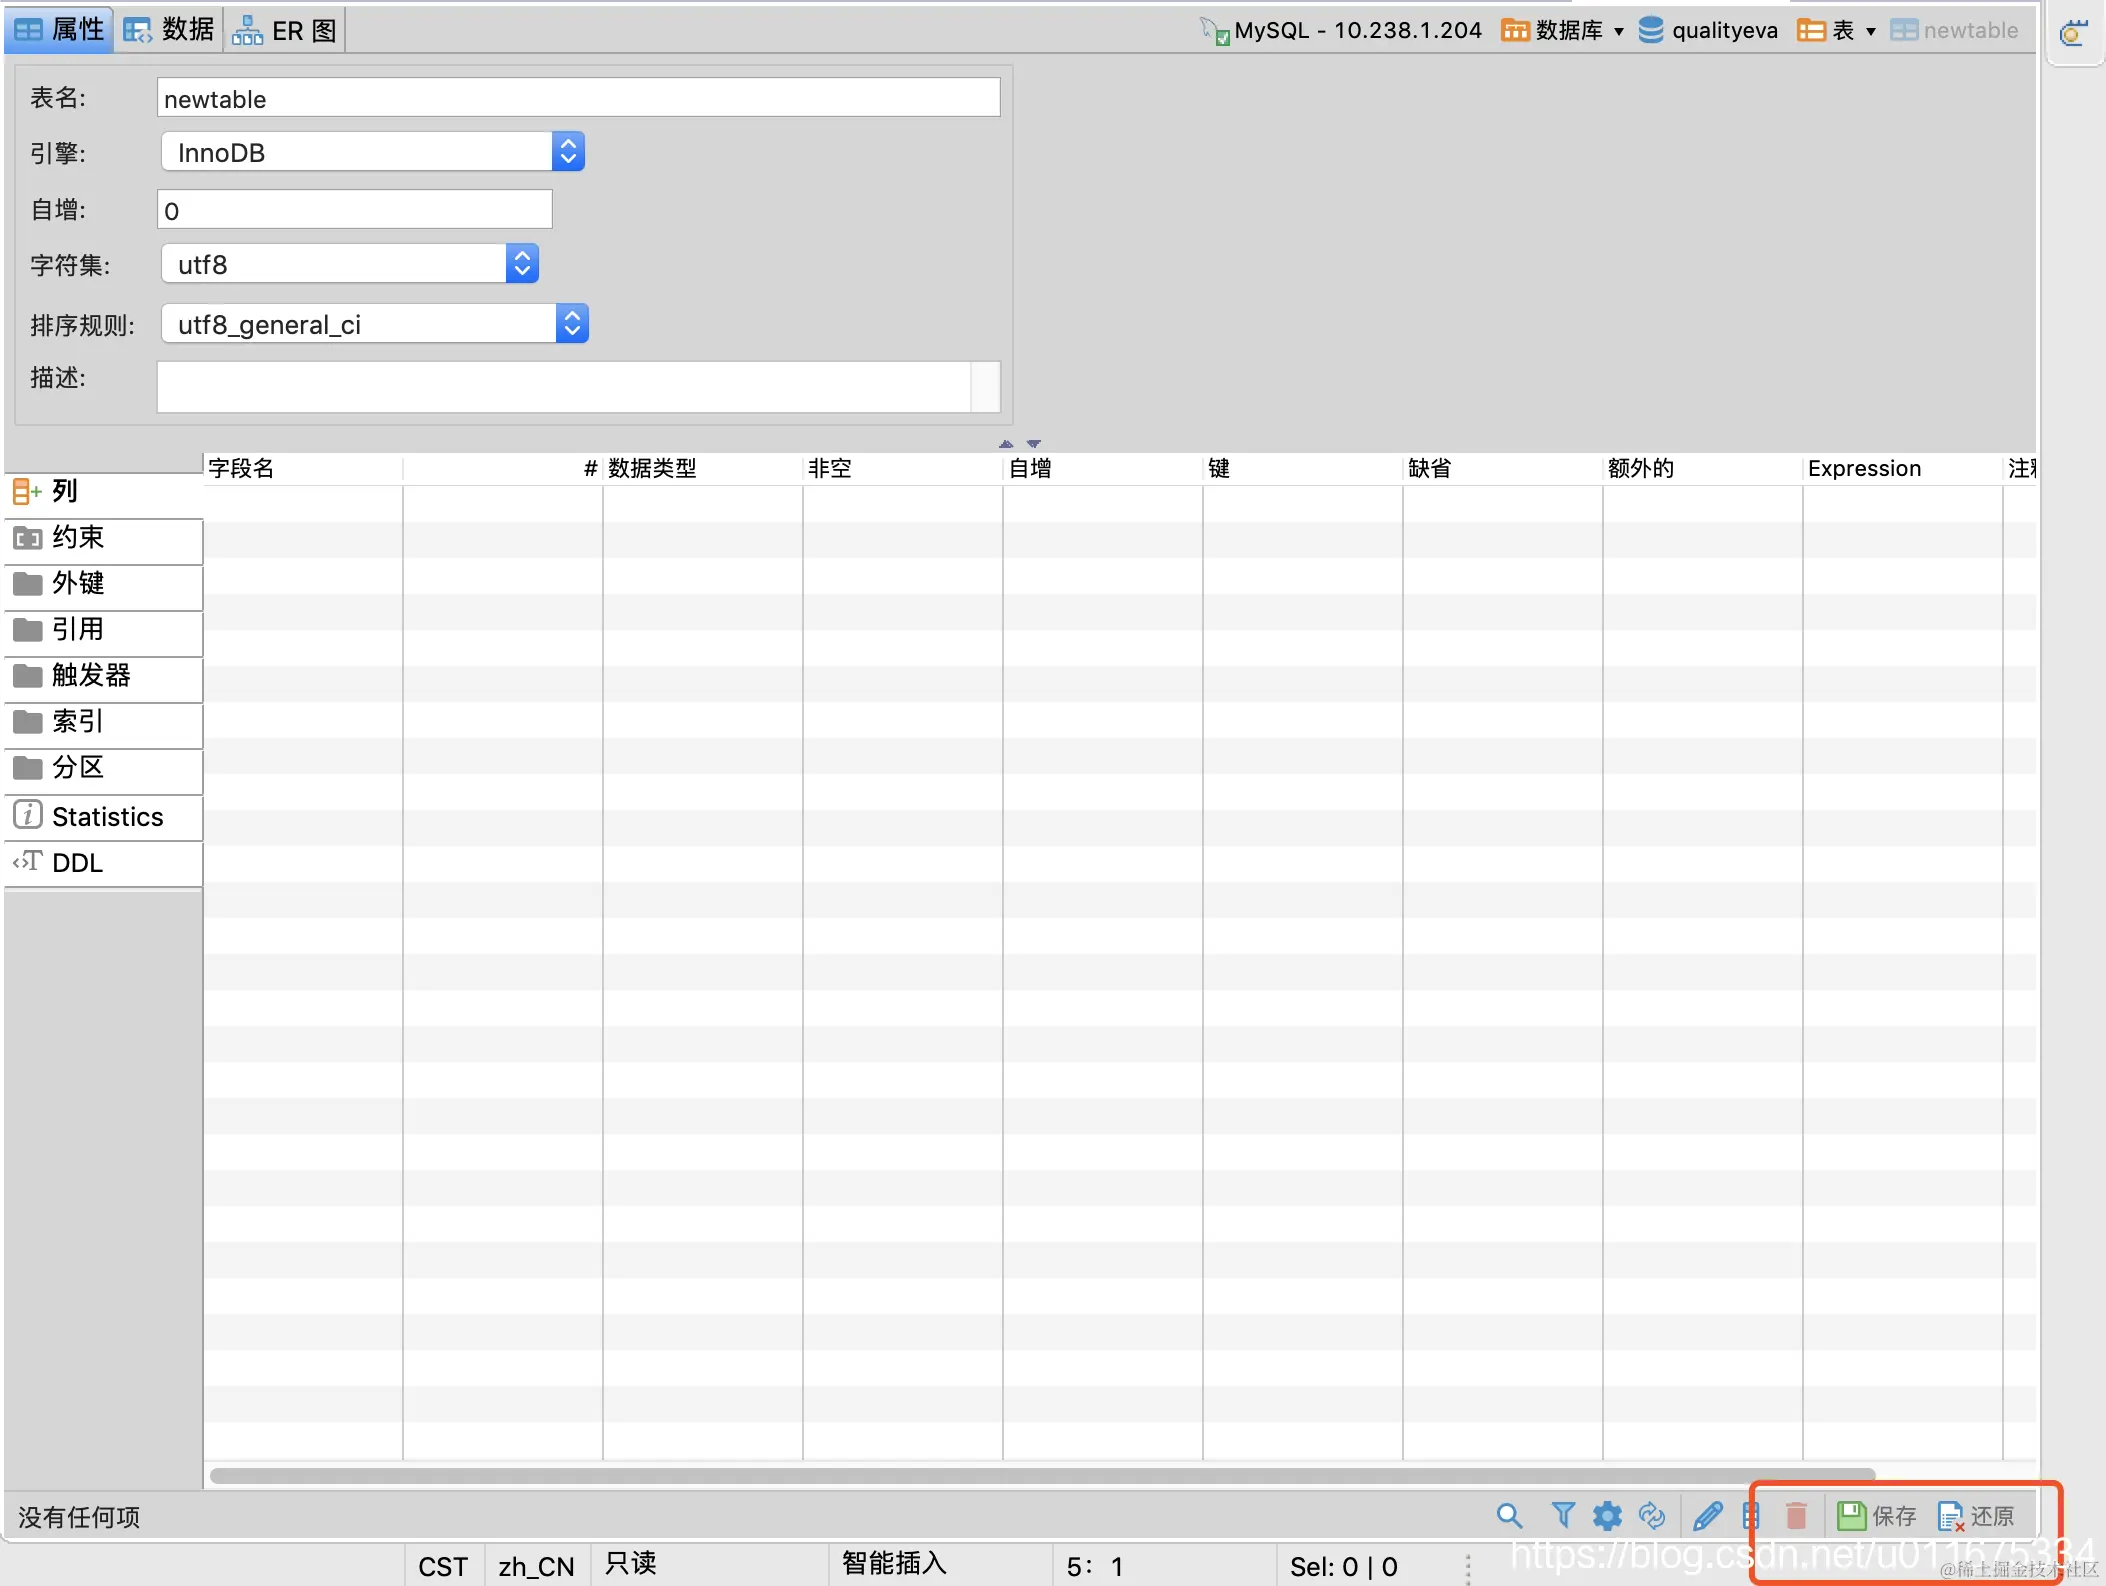Click the filter funnel icon
This screenshot has height=1586, width=2106.
coord(1563,1516)
